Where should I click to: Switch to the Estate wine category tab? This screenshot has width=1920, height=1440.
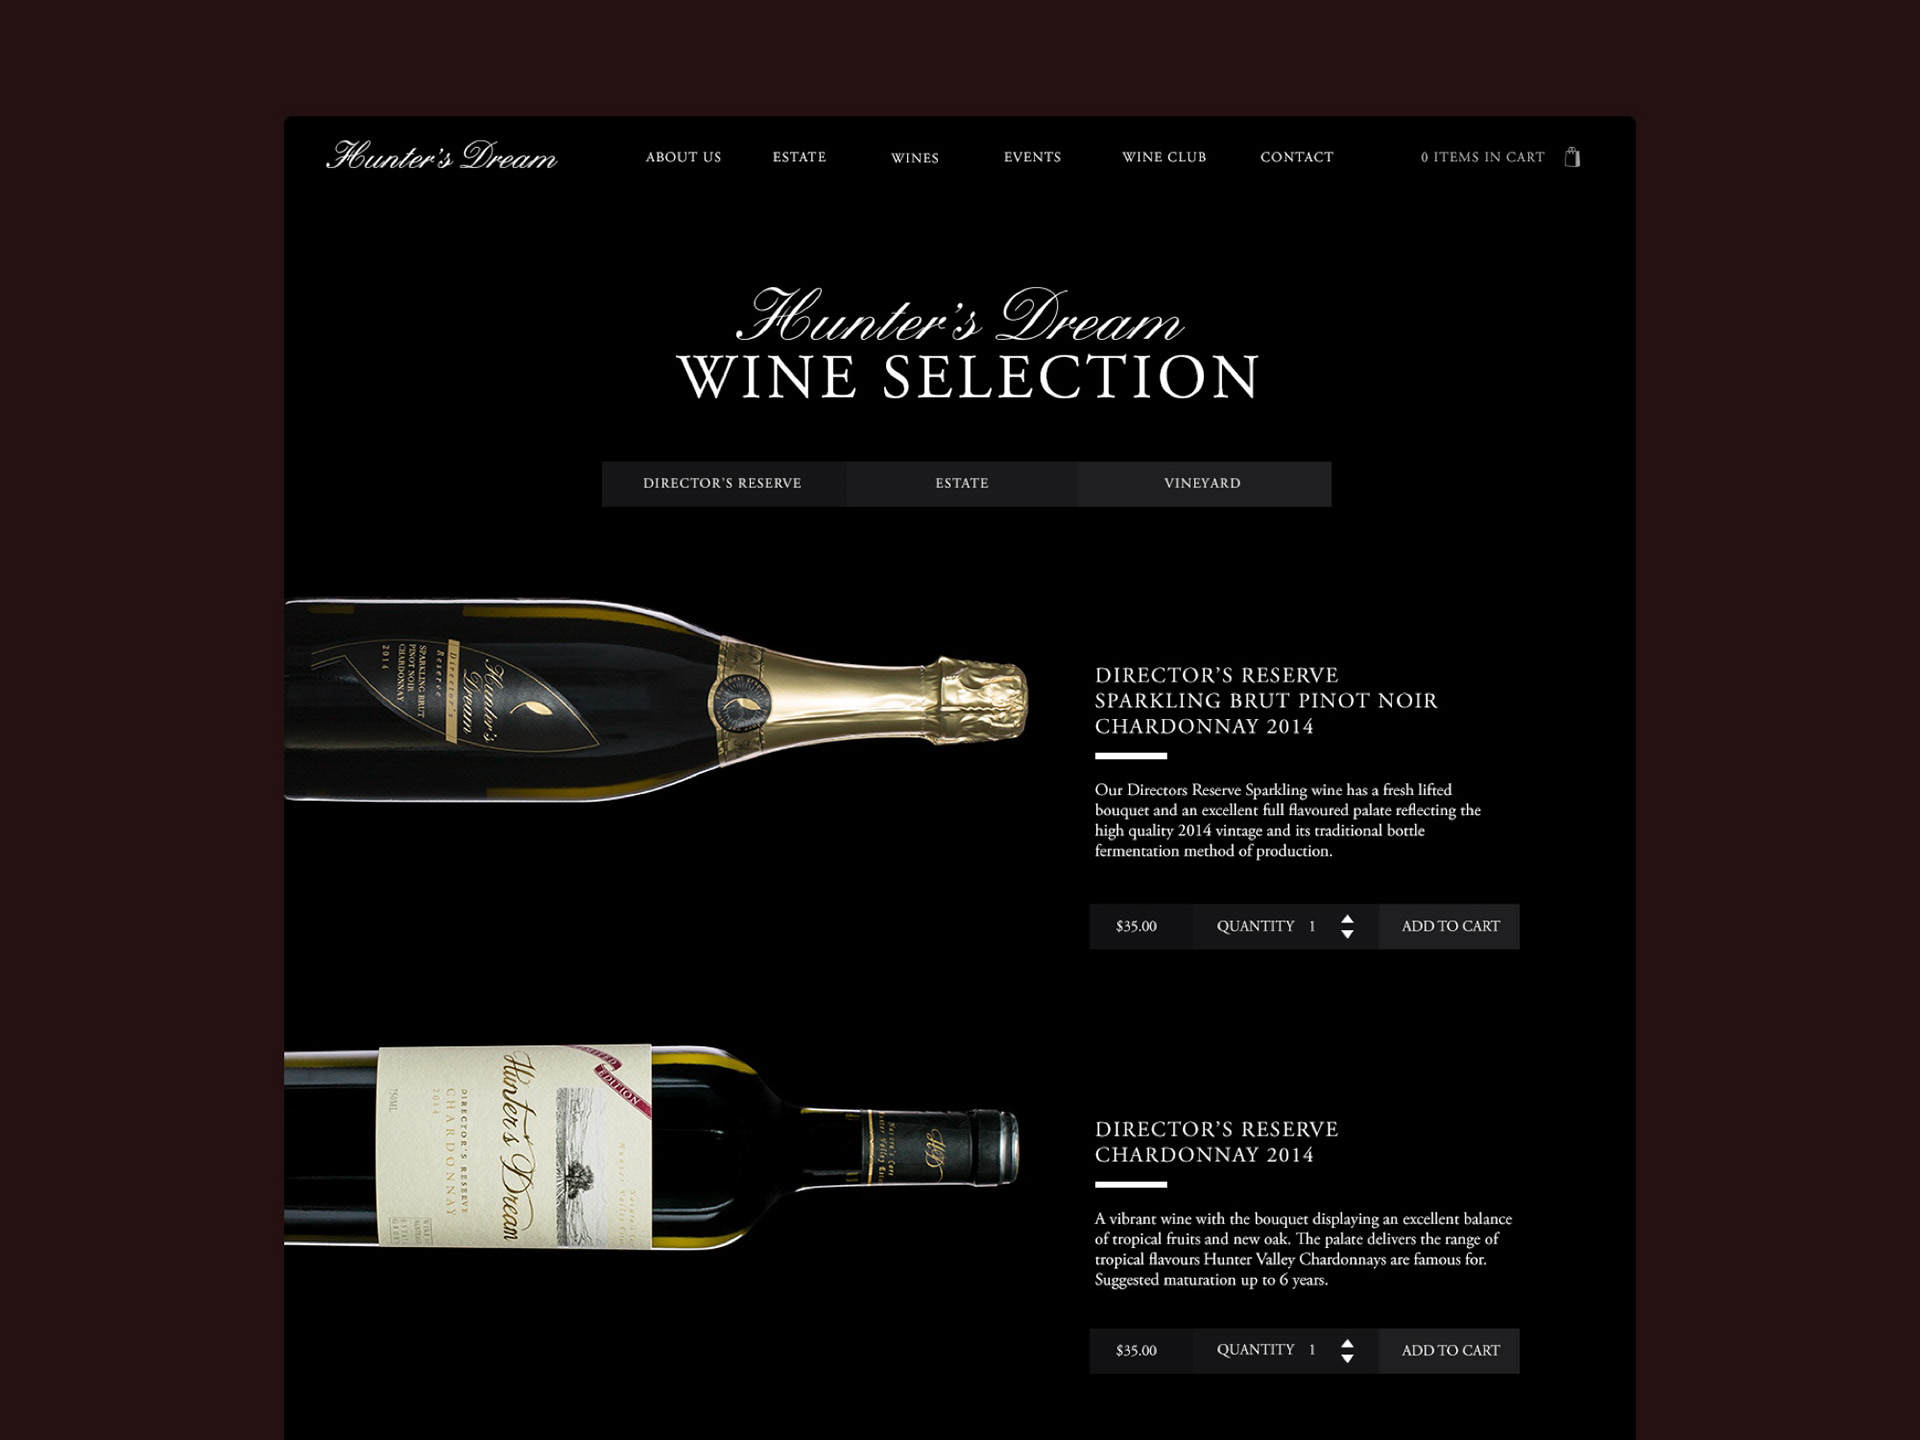pyautogui.click(x=962, y=484)
